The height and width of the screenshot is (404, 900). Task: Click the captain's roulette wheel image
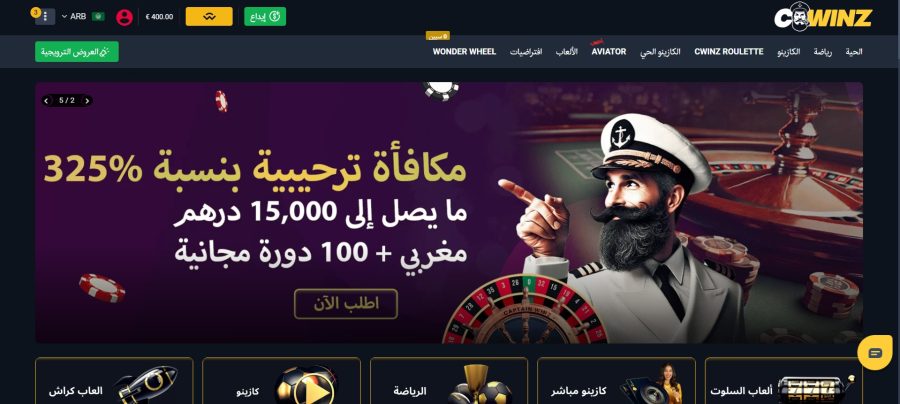coord(524,310)
